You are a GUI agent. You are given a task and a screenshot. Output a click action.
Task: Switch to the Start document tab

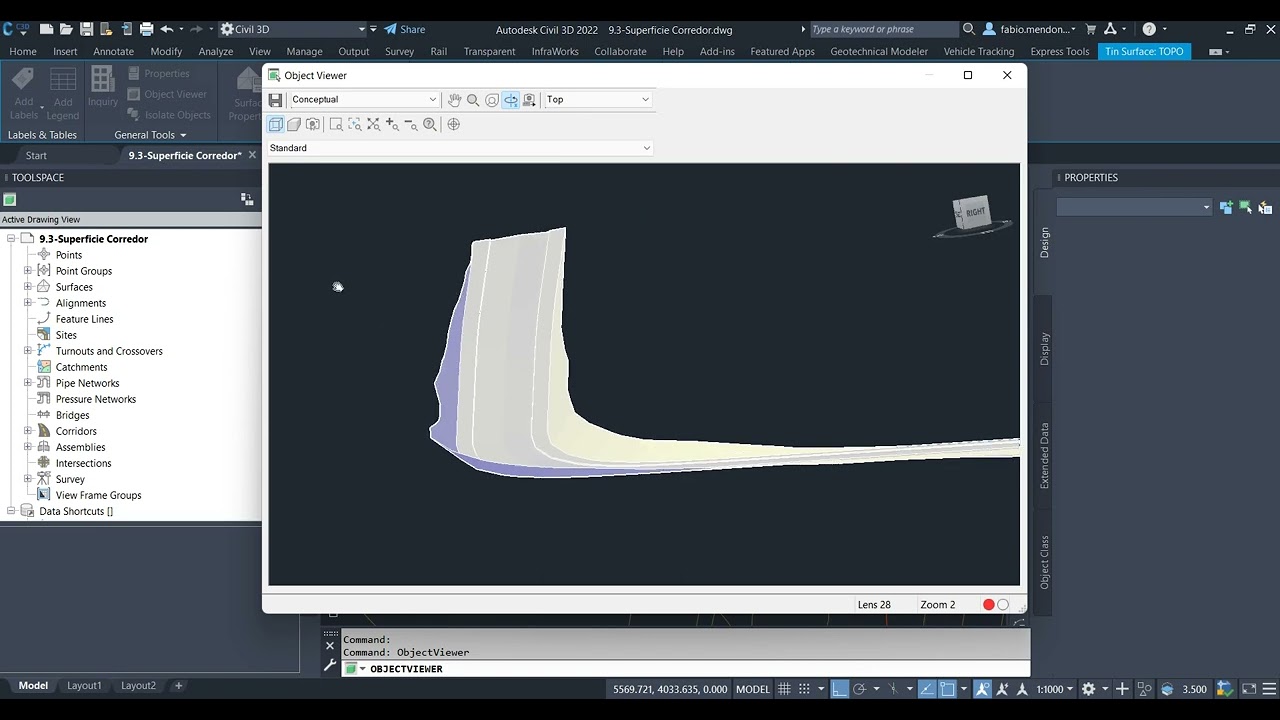click(36, 156)
